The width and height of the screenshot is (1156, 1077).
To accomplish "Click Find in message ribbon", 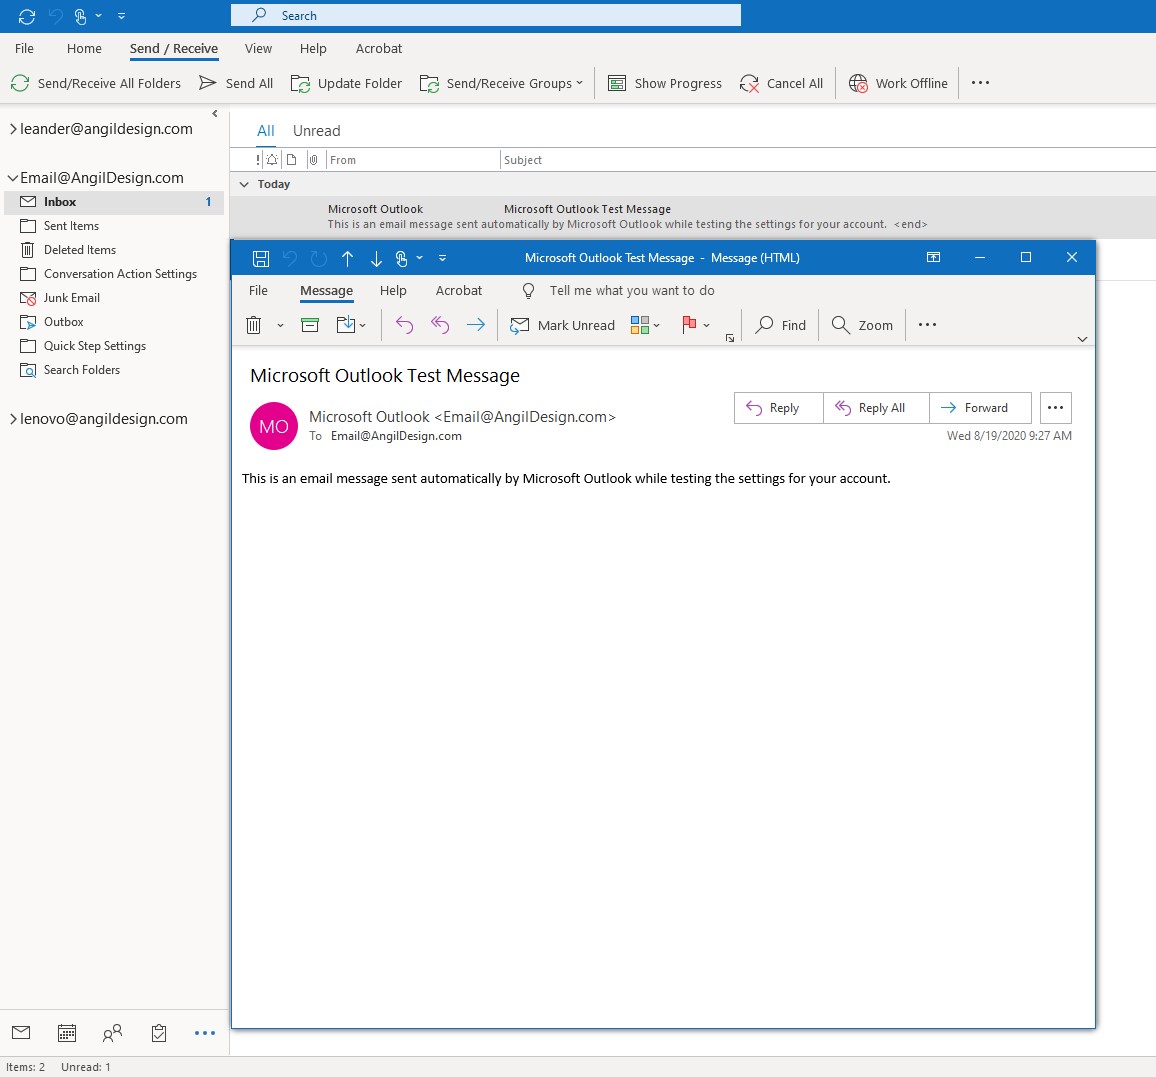I will 781,325.
